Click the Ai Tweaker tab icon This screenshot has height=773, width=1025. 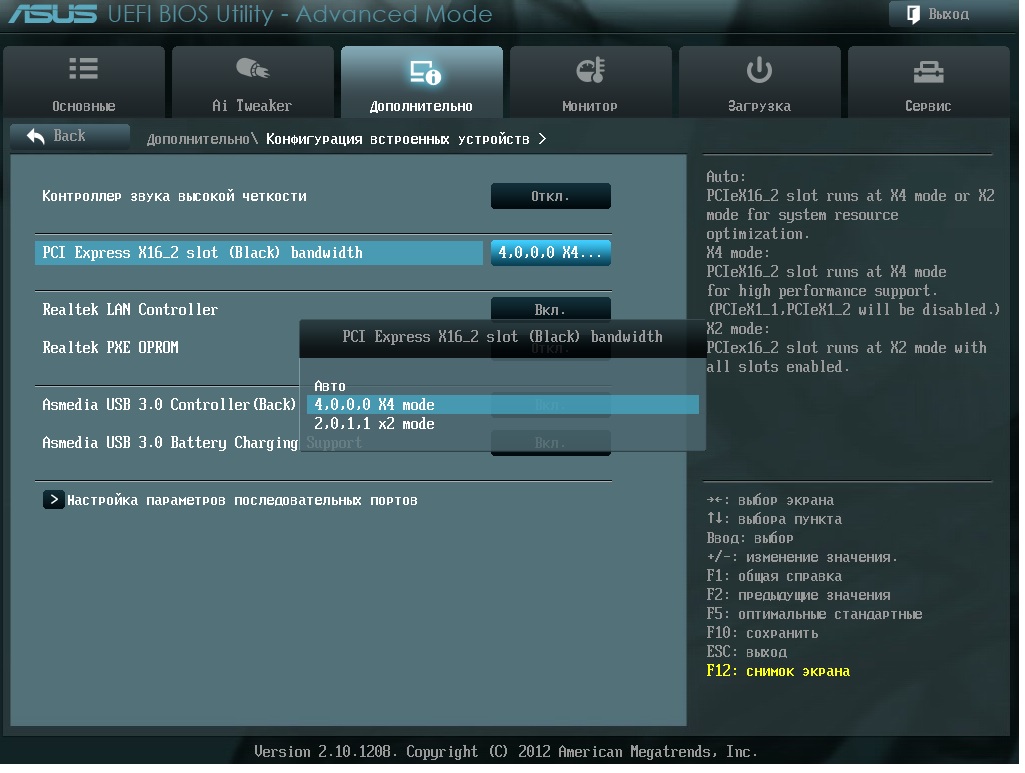tap(252, 68)
